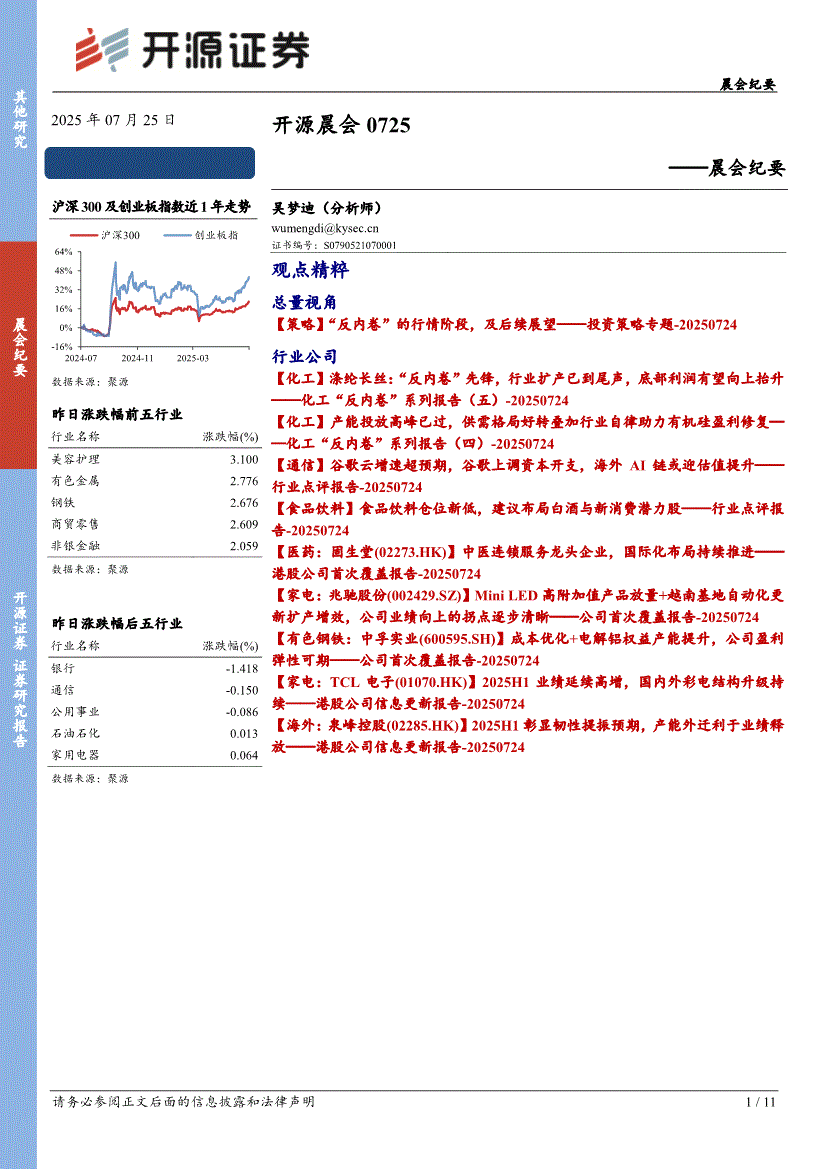Open the 【海外：泉峰控股(02285.HK)】 report link
Screen dimensions: 826x1169
[528, 735]
